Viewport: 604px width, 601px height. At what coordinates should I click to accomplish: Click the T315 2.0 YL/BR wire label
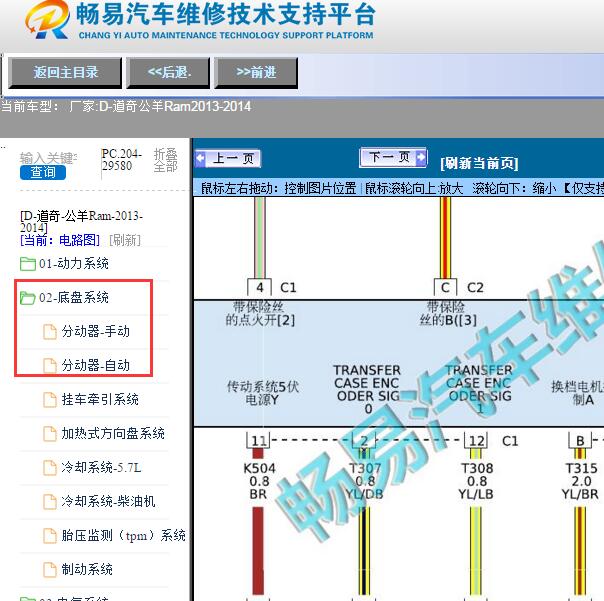tap(581, 481)
